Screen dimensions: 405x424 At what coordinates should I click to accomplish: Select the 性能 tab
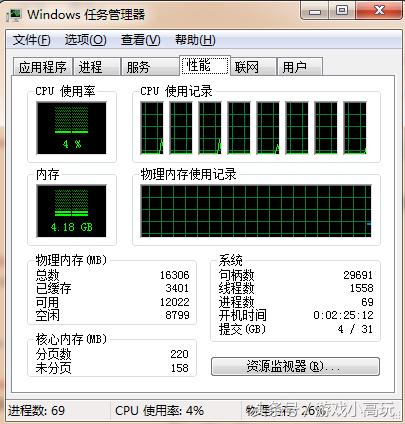pyautogui.click(x=205, y=65)
